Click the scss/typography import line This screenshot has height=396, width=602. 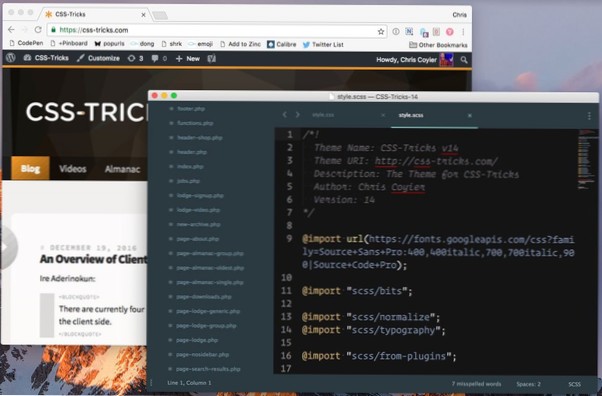pos(374,330)
